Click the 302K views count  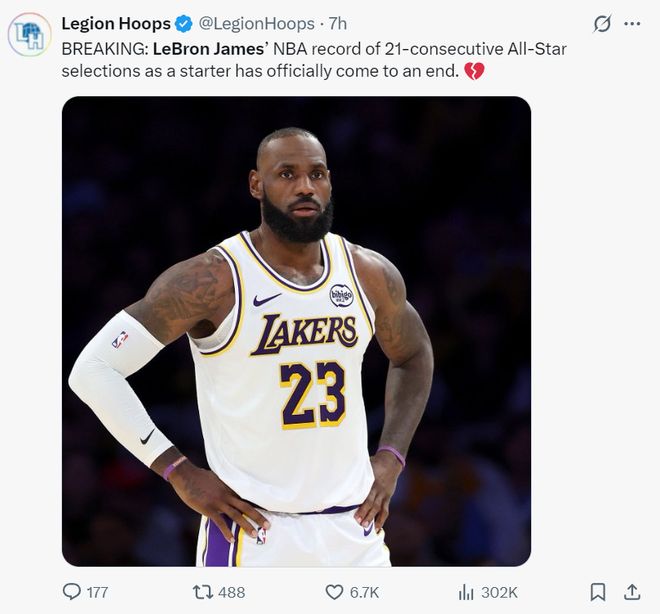[x=498, y=593]
